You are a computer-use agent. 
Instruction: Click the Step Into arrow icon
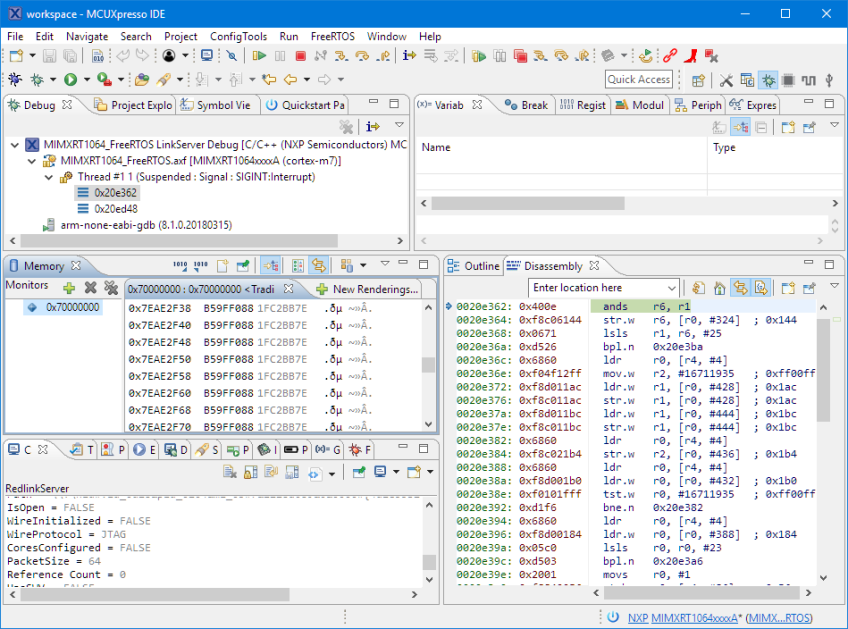(x=341, y=56)
